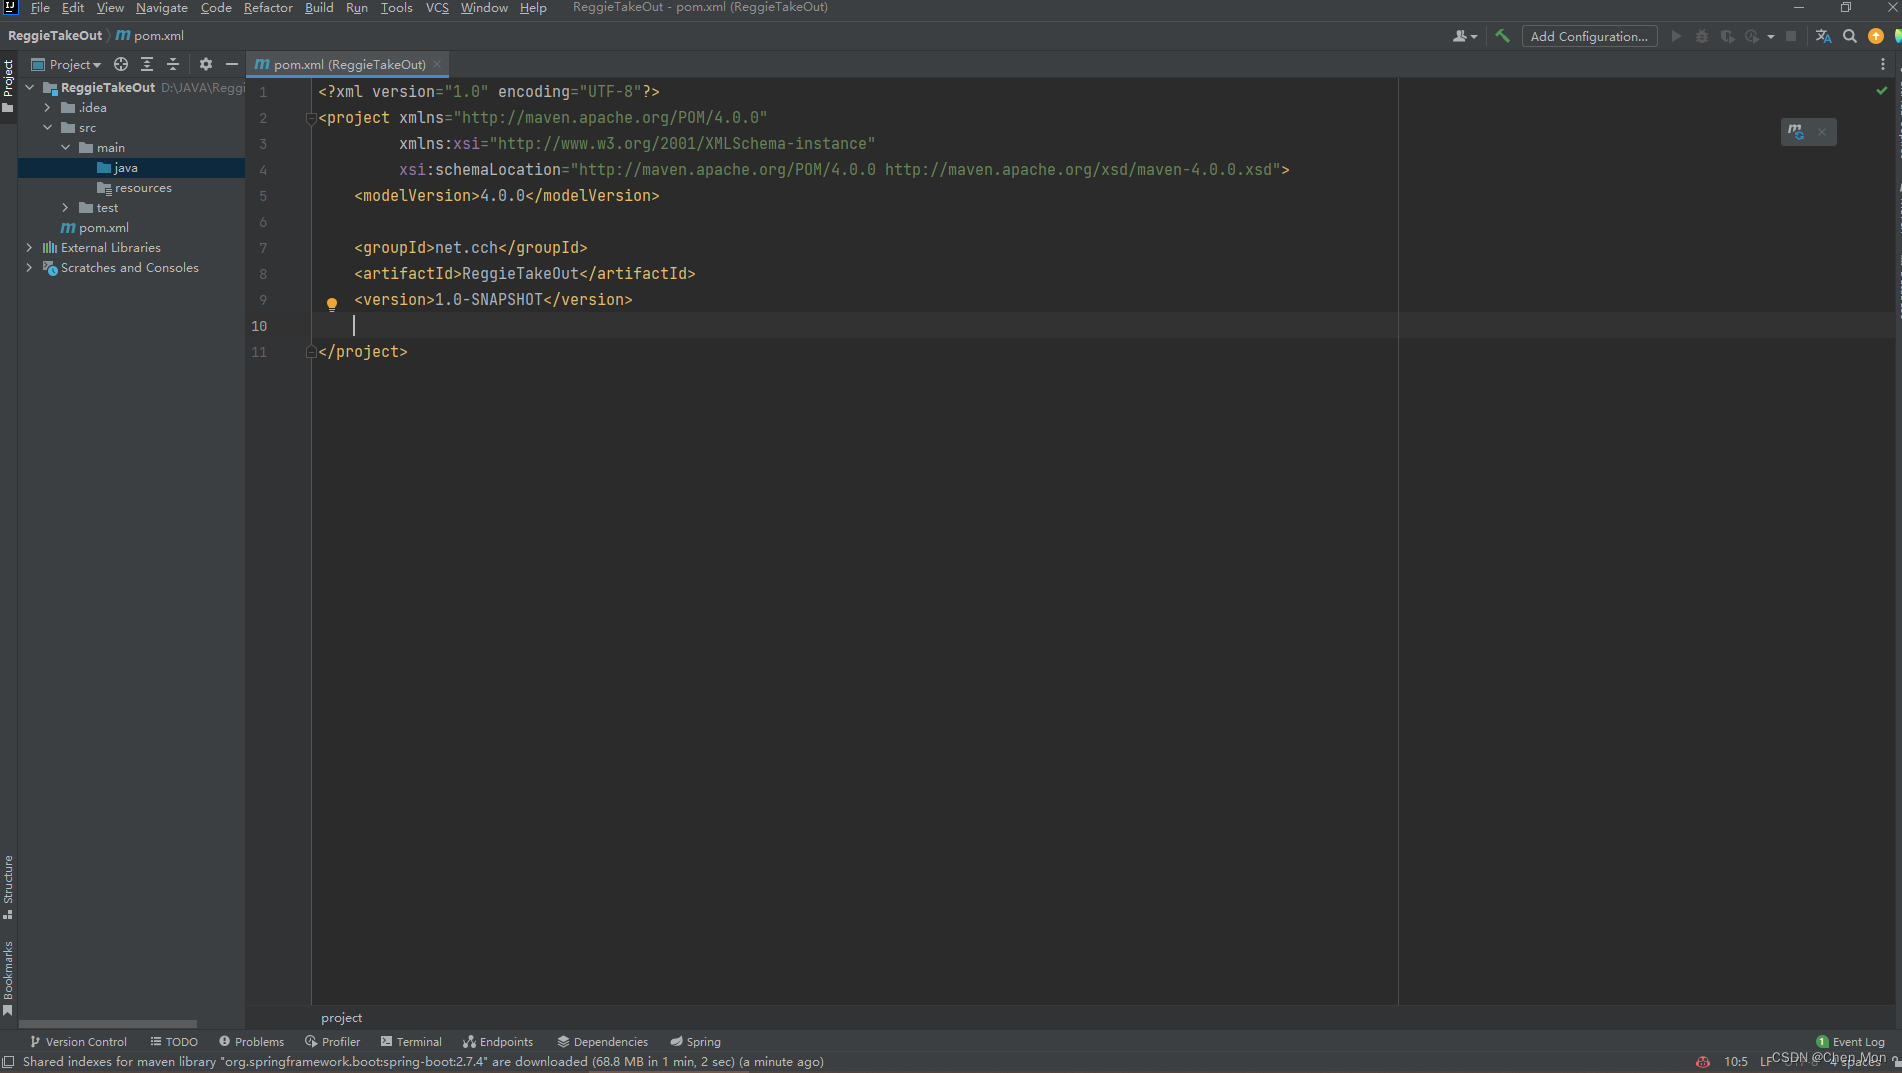Fold the project tag on line 2
Viewport: 1902px width, 1073px height.
[x=311, y=118]
